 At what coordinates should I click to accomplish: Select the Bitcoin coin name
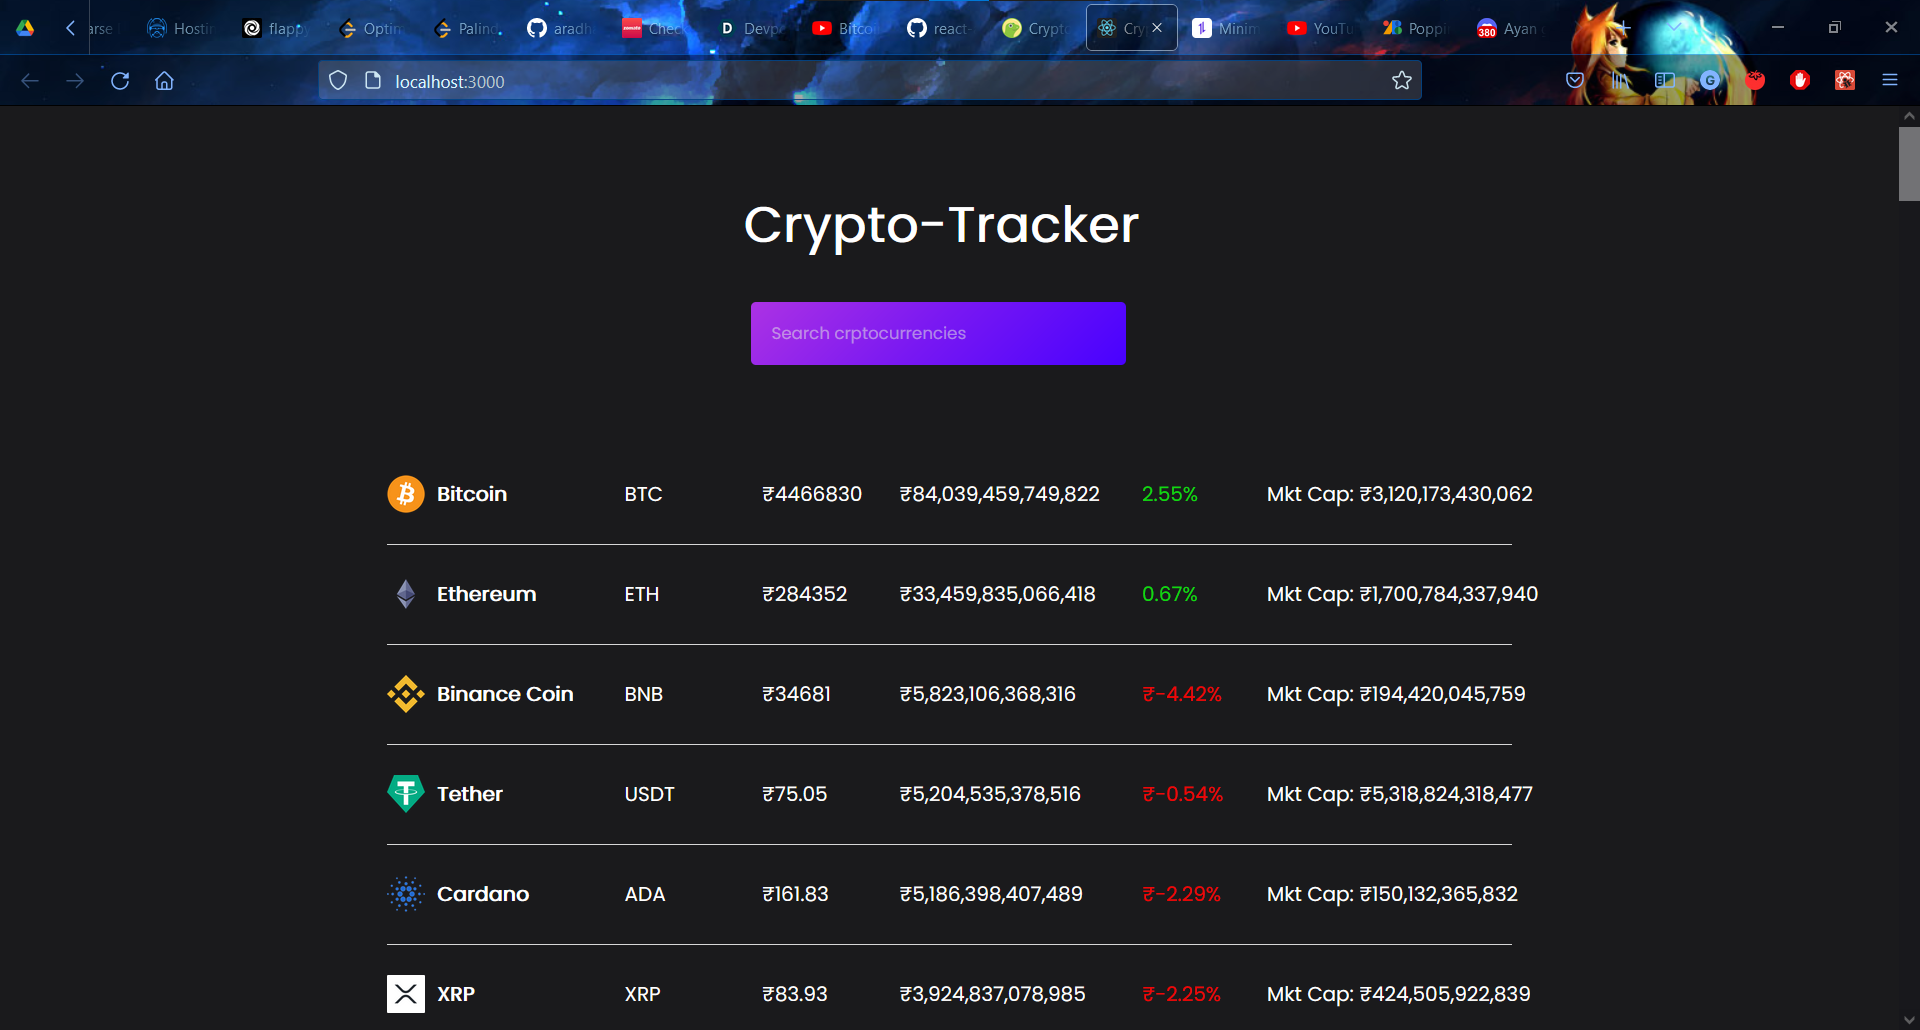(x=472, y=494)
